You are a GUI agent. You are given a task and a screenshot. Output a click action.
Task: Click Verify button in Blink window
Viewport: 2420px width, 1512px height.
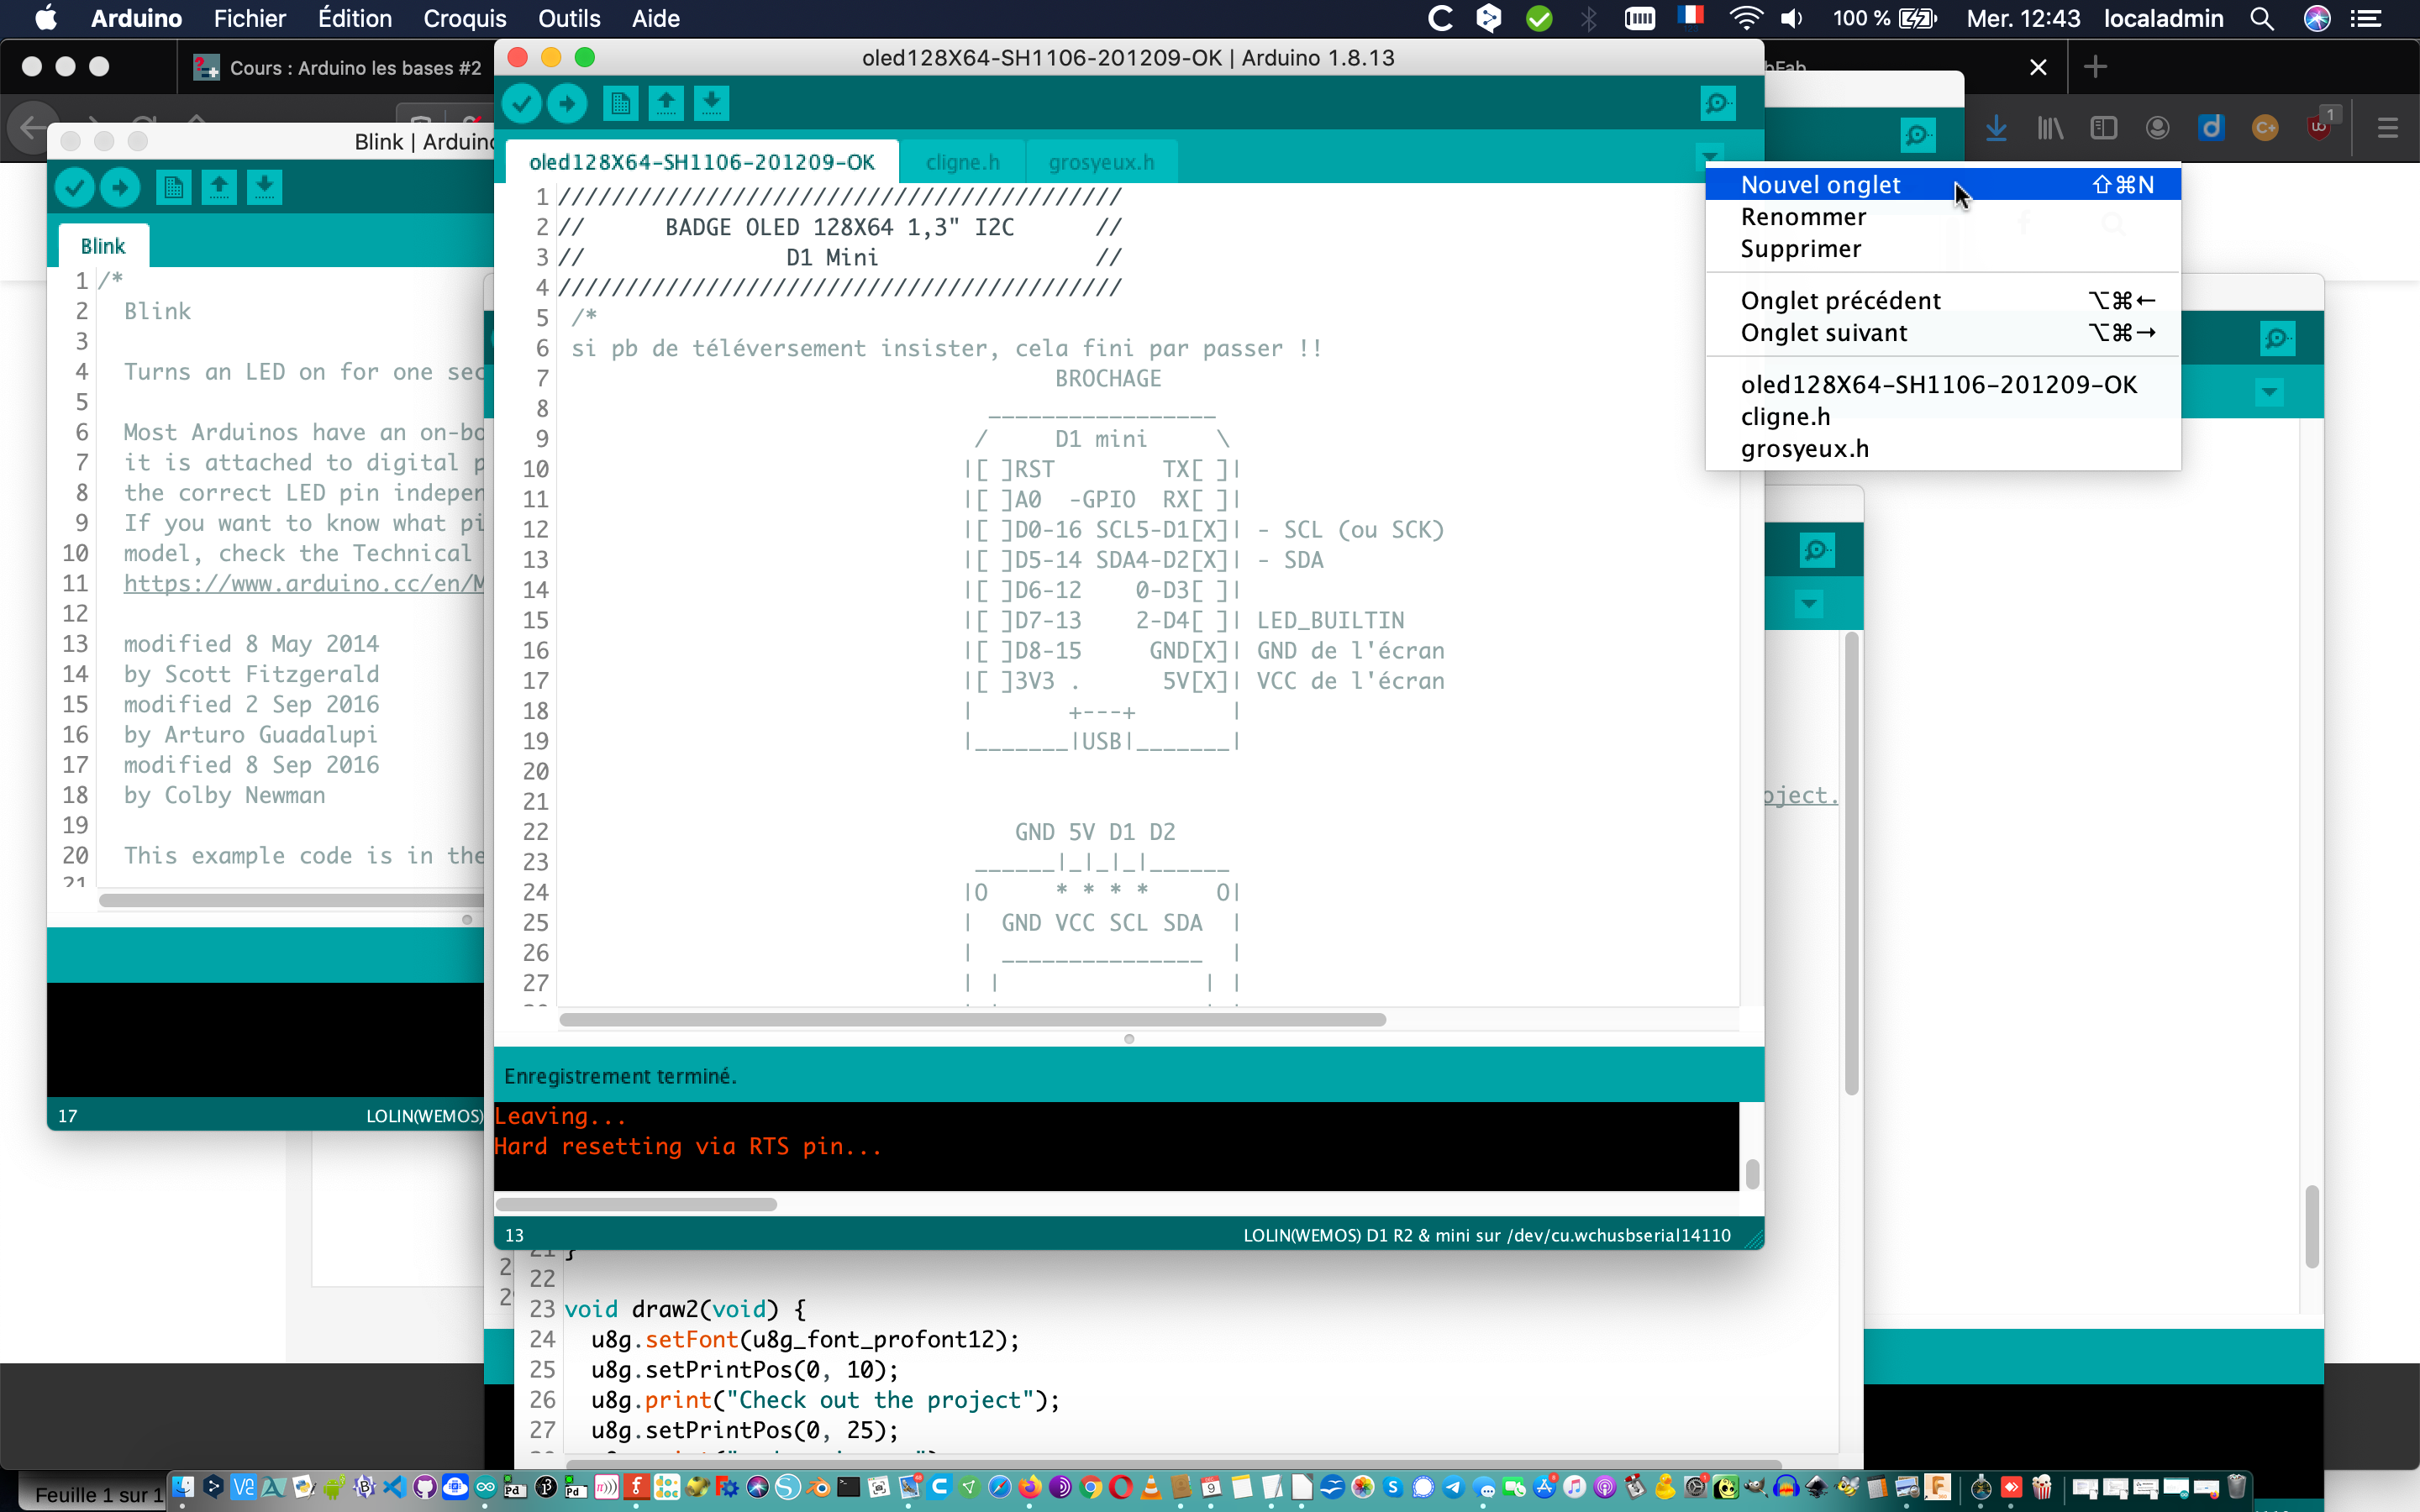[x=74, y=187]
